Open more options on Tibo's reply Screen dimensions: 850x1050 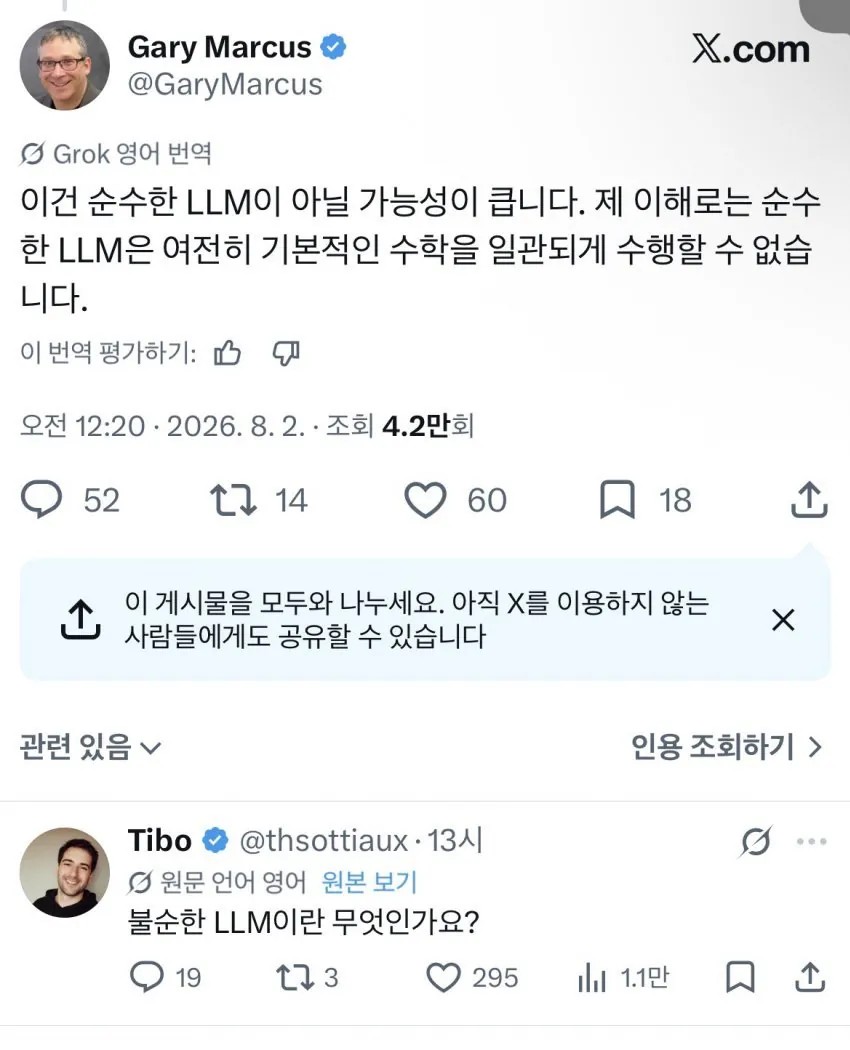tap(811, 841)
